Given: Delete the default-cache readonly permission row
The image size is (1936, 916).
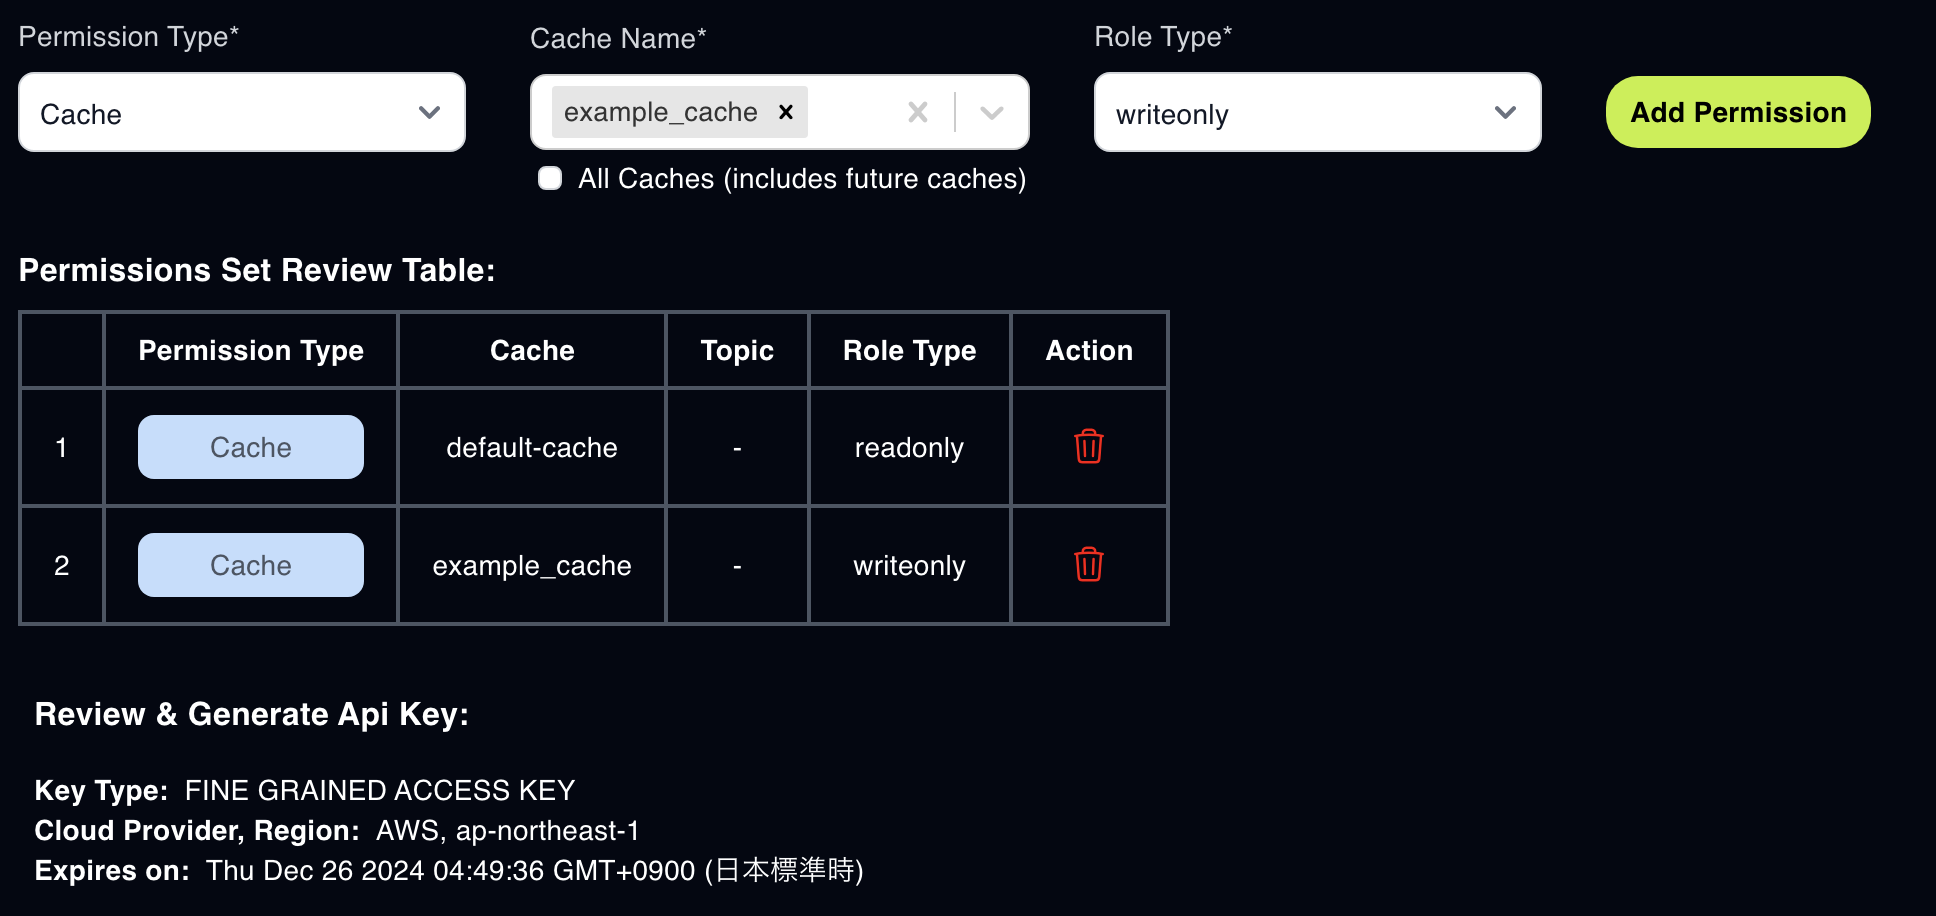Looking at the screenshot, I should pyautogui.click(x=1088, y=447).
